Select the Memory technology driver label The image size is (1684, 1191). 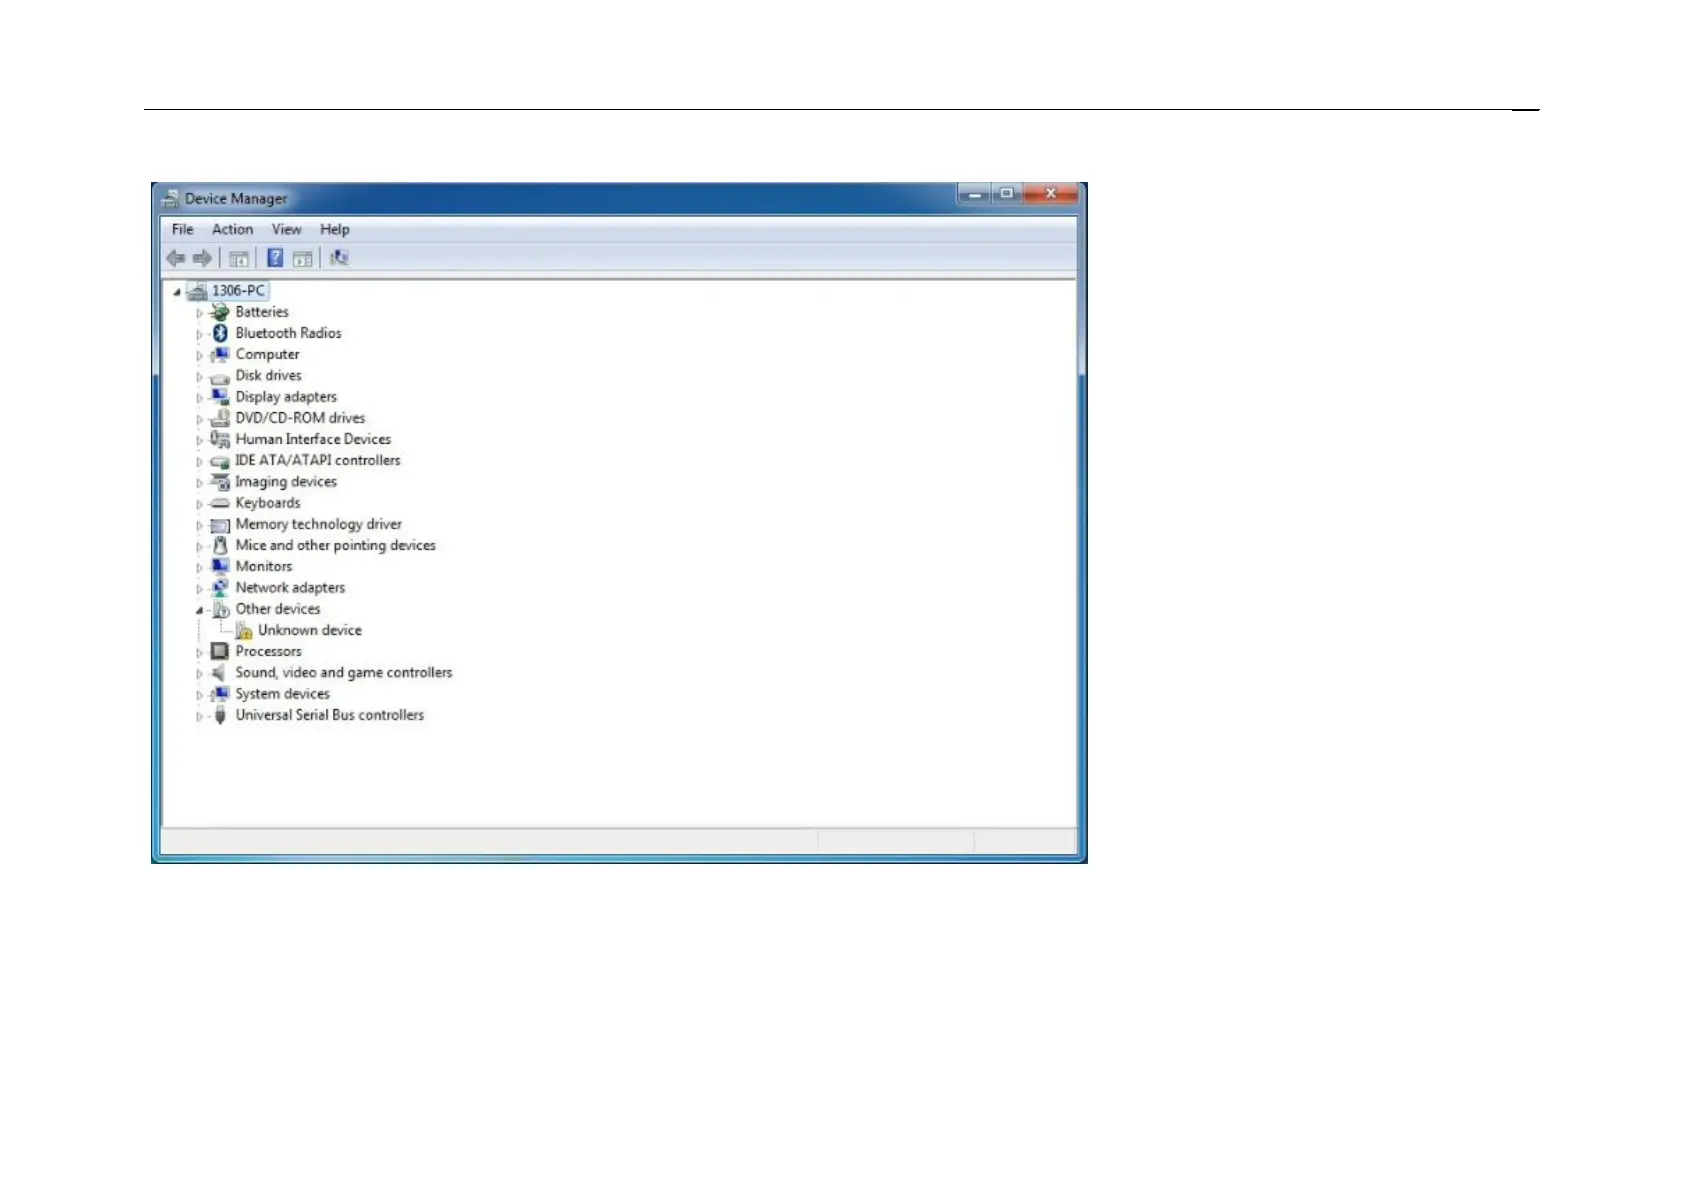[319, 524]
